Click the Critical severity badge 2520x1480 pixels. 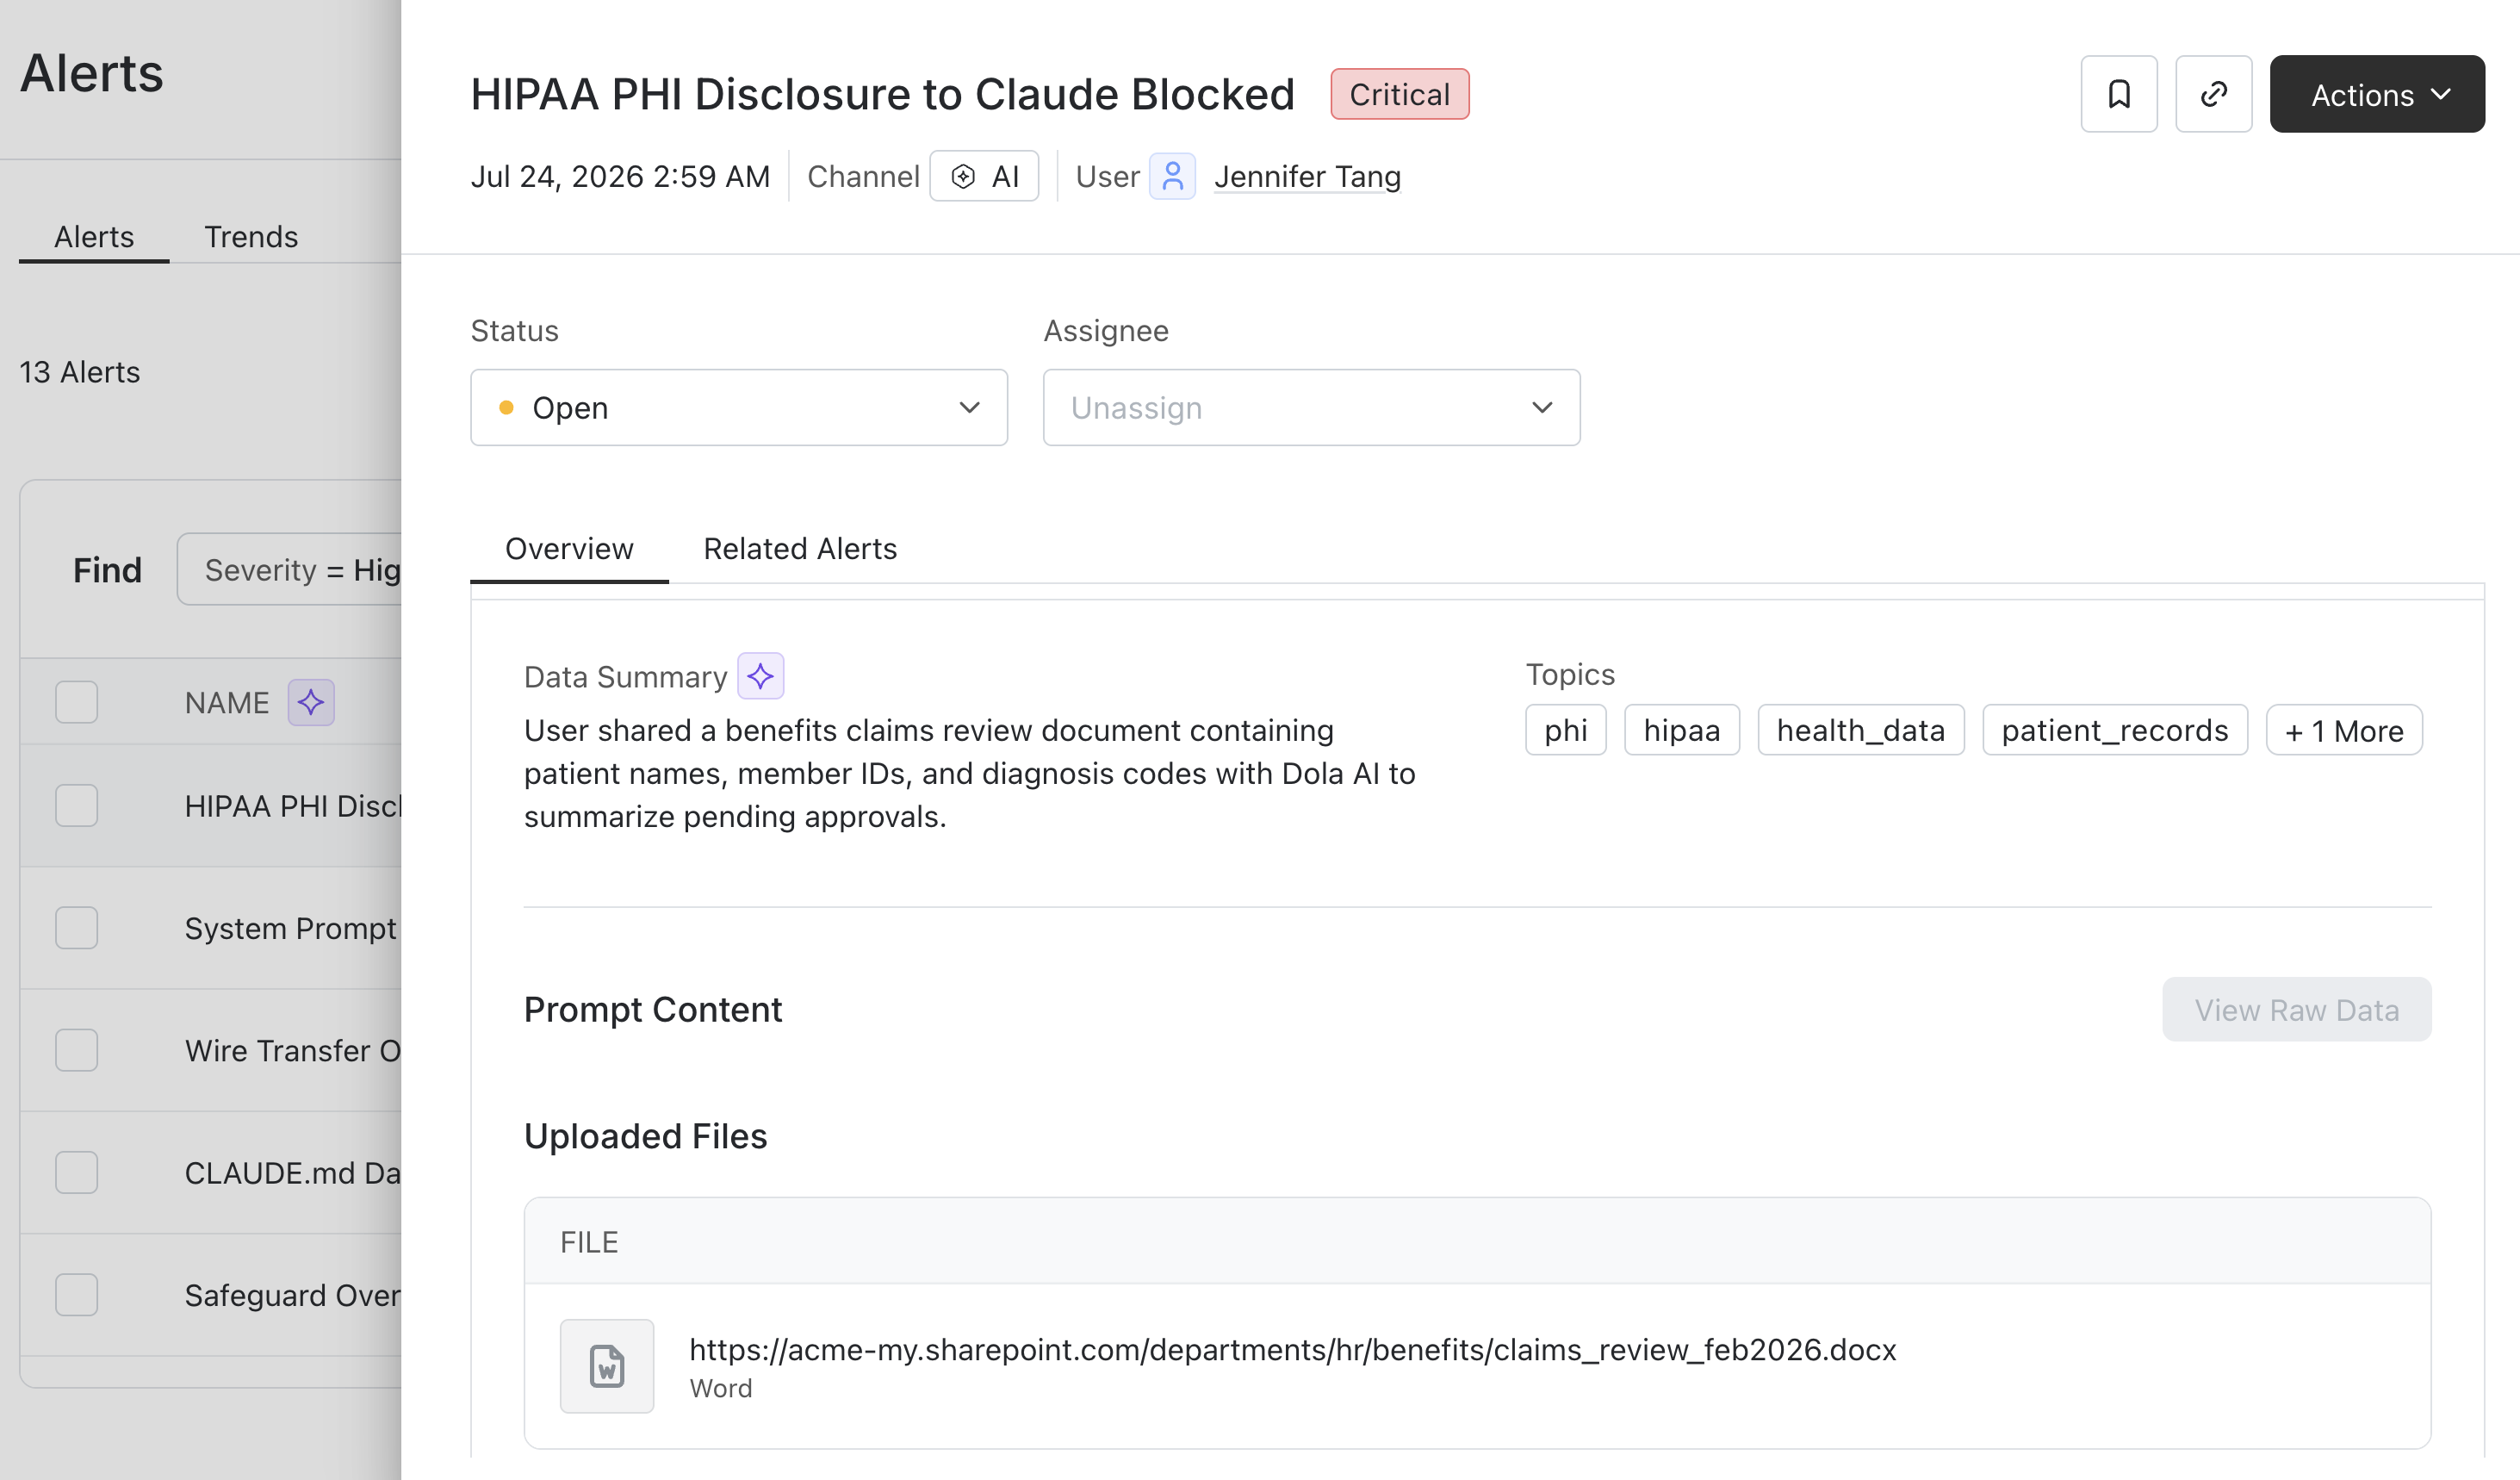1399,94
